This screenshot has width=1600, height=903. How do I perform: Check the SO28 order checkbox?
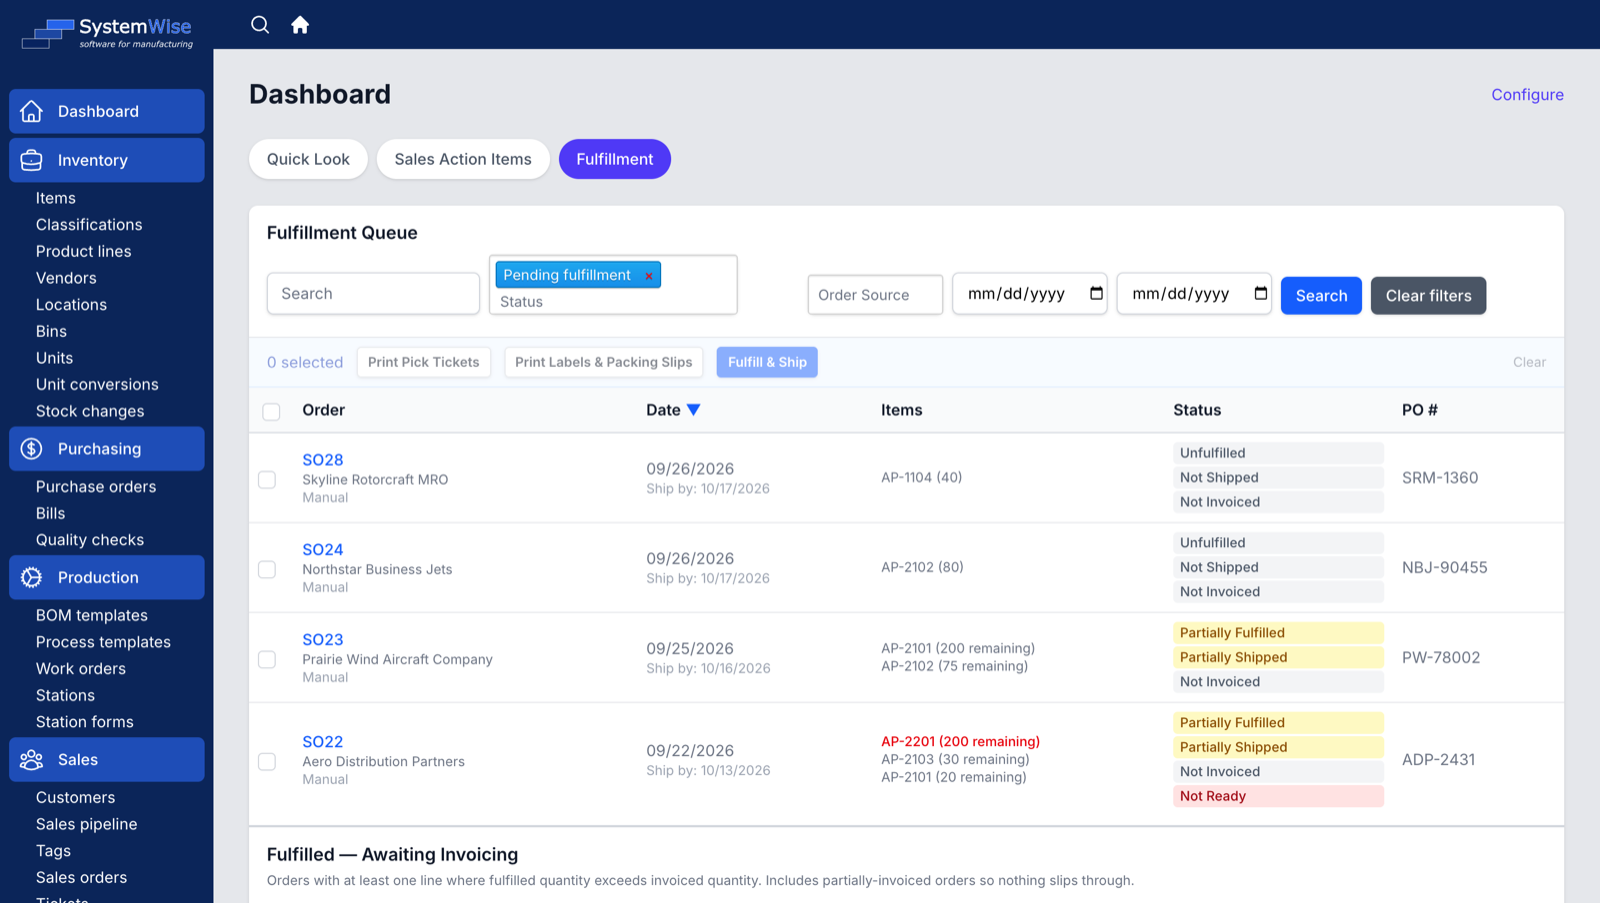pos(267,480)
